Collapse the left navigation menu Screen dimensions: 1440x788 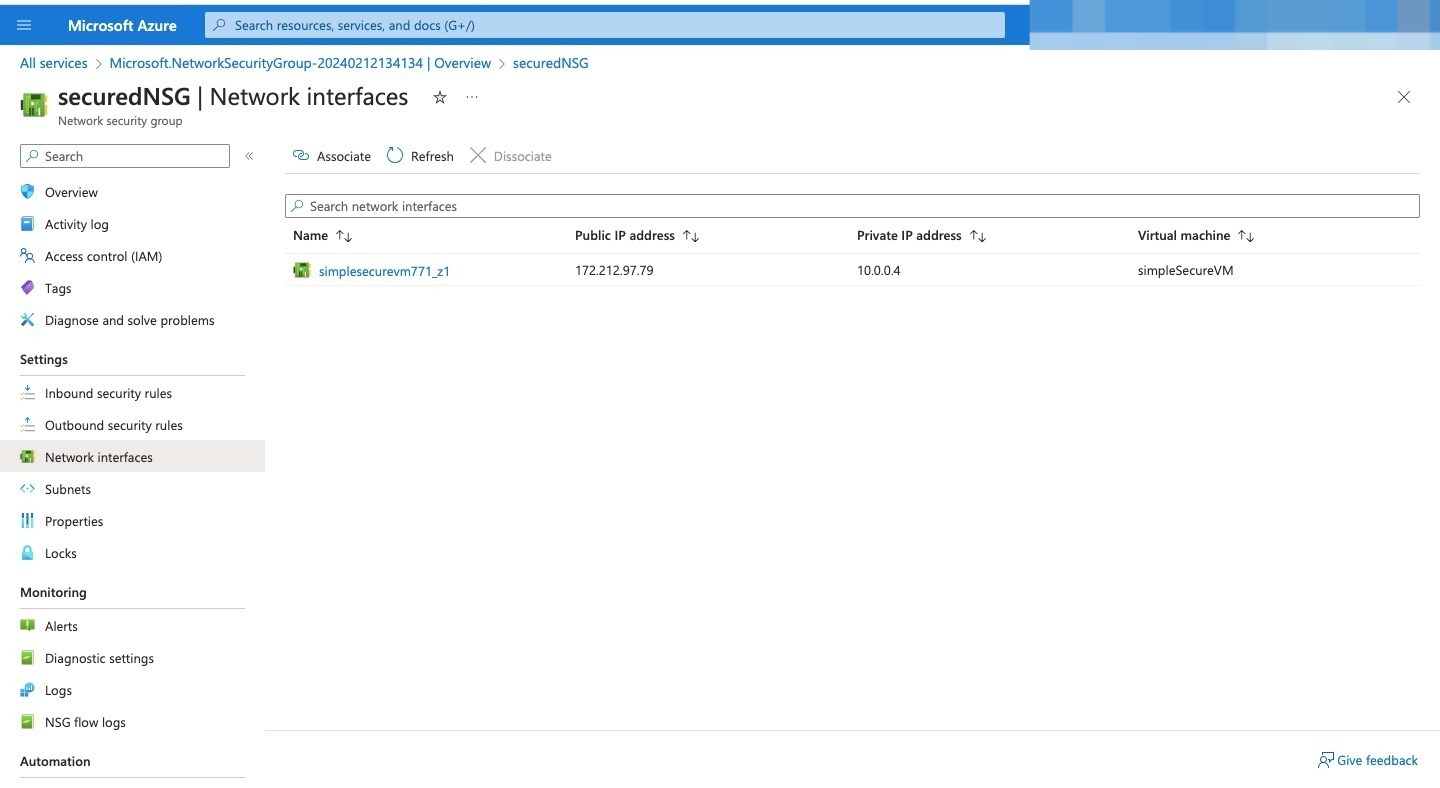249,156
